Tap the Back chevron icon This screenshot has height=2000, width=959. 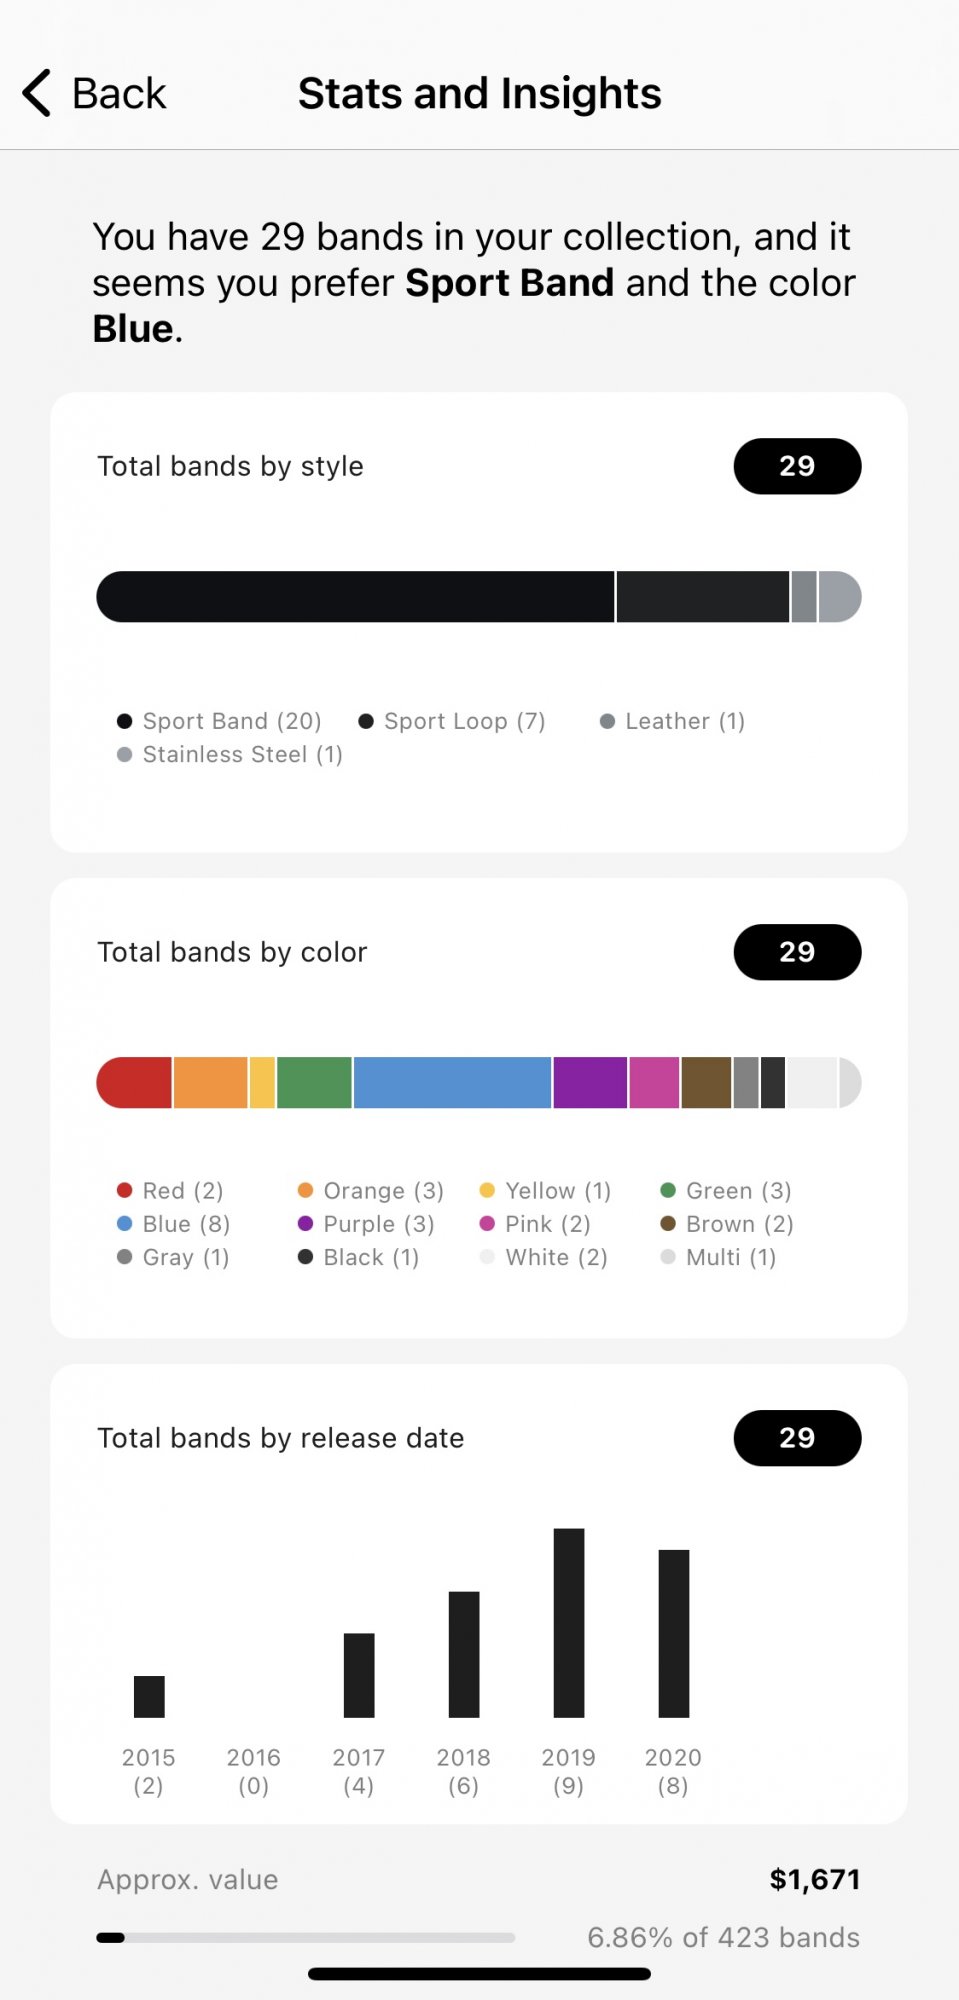[x=37, y=93]
